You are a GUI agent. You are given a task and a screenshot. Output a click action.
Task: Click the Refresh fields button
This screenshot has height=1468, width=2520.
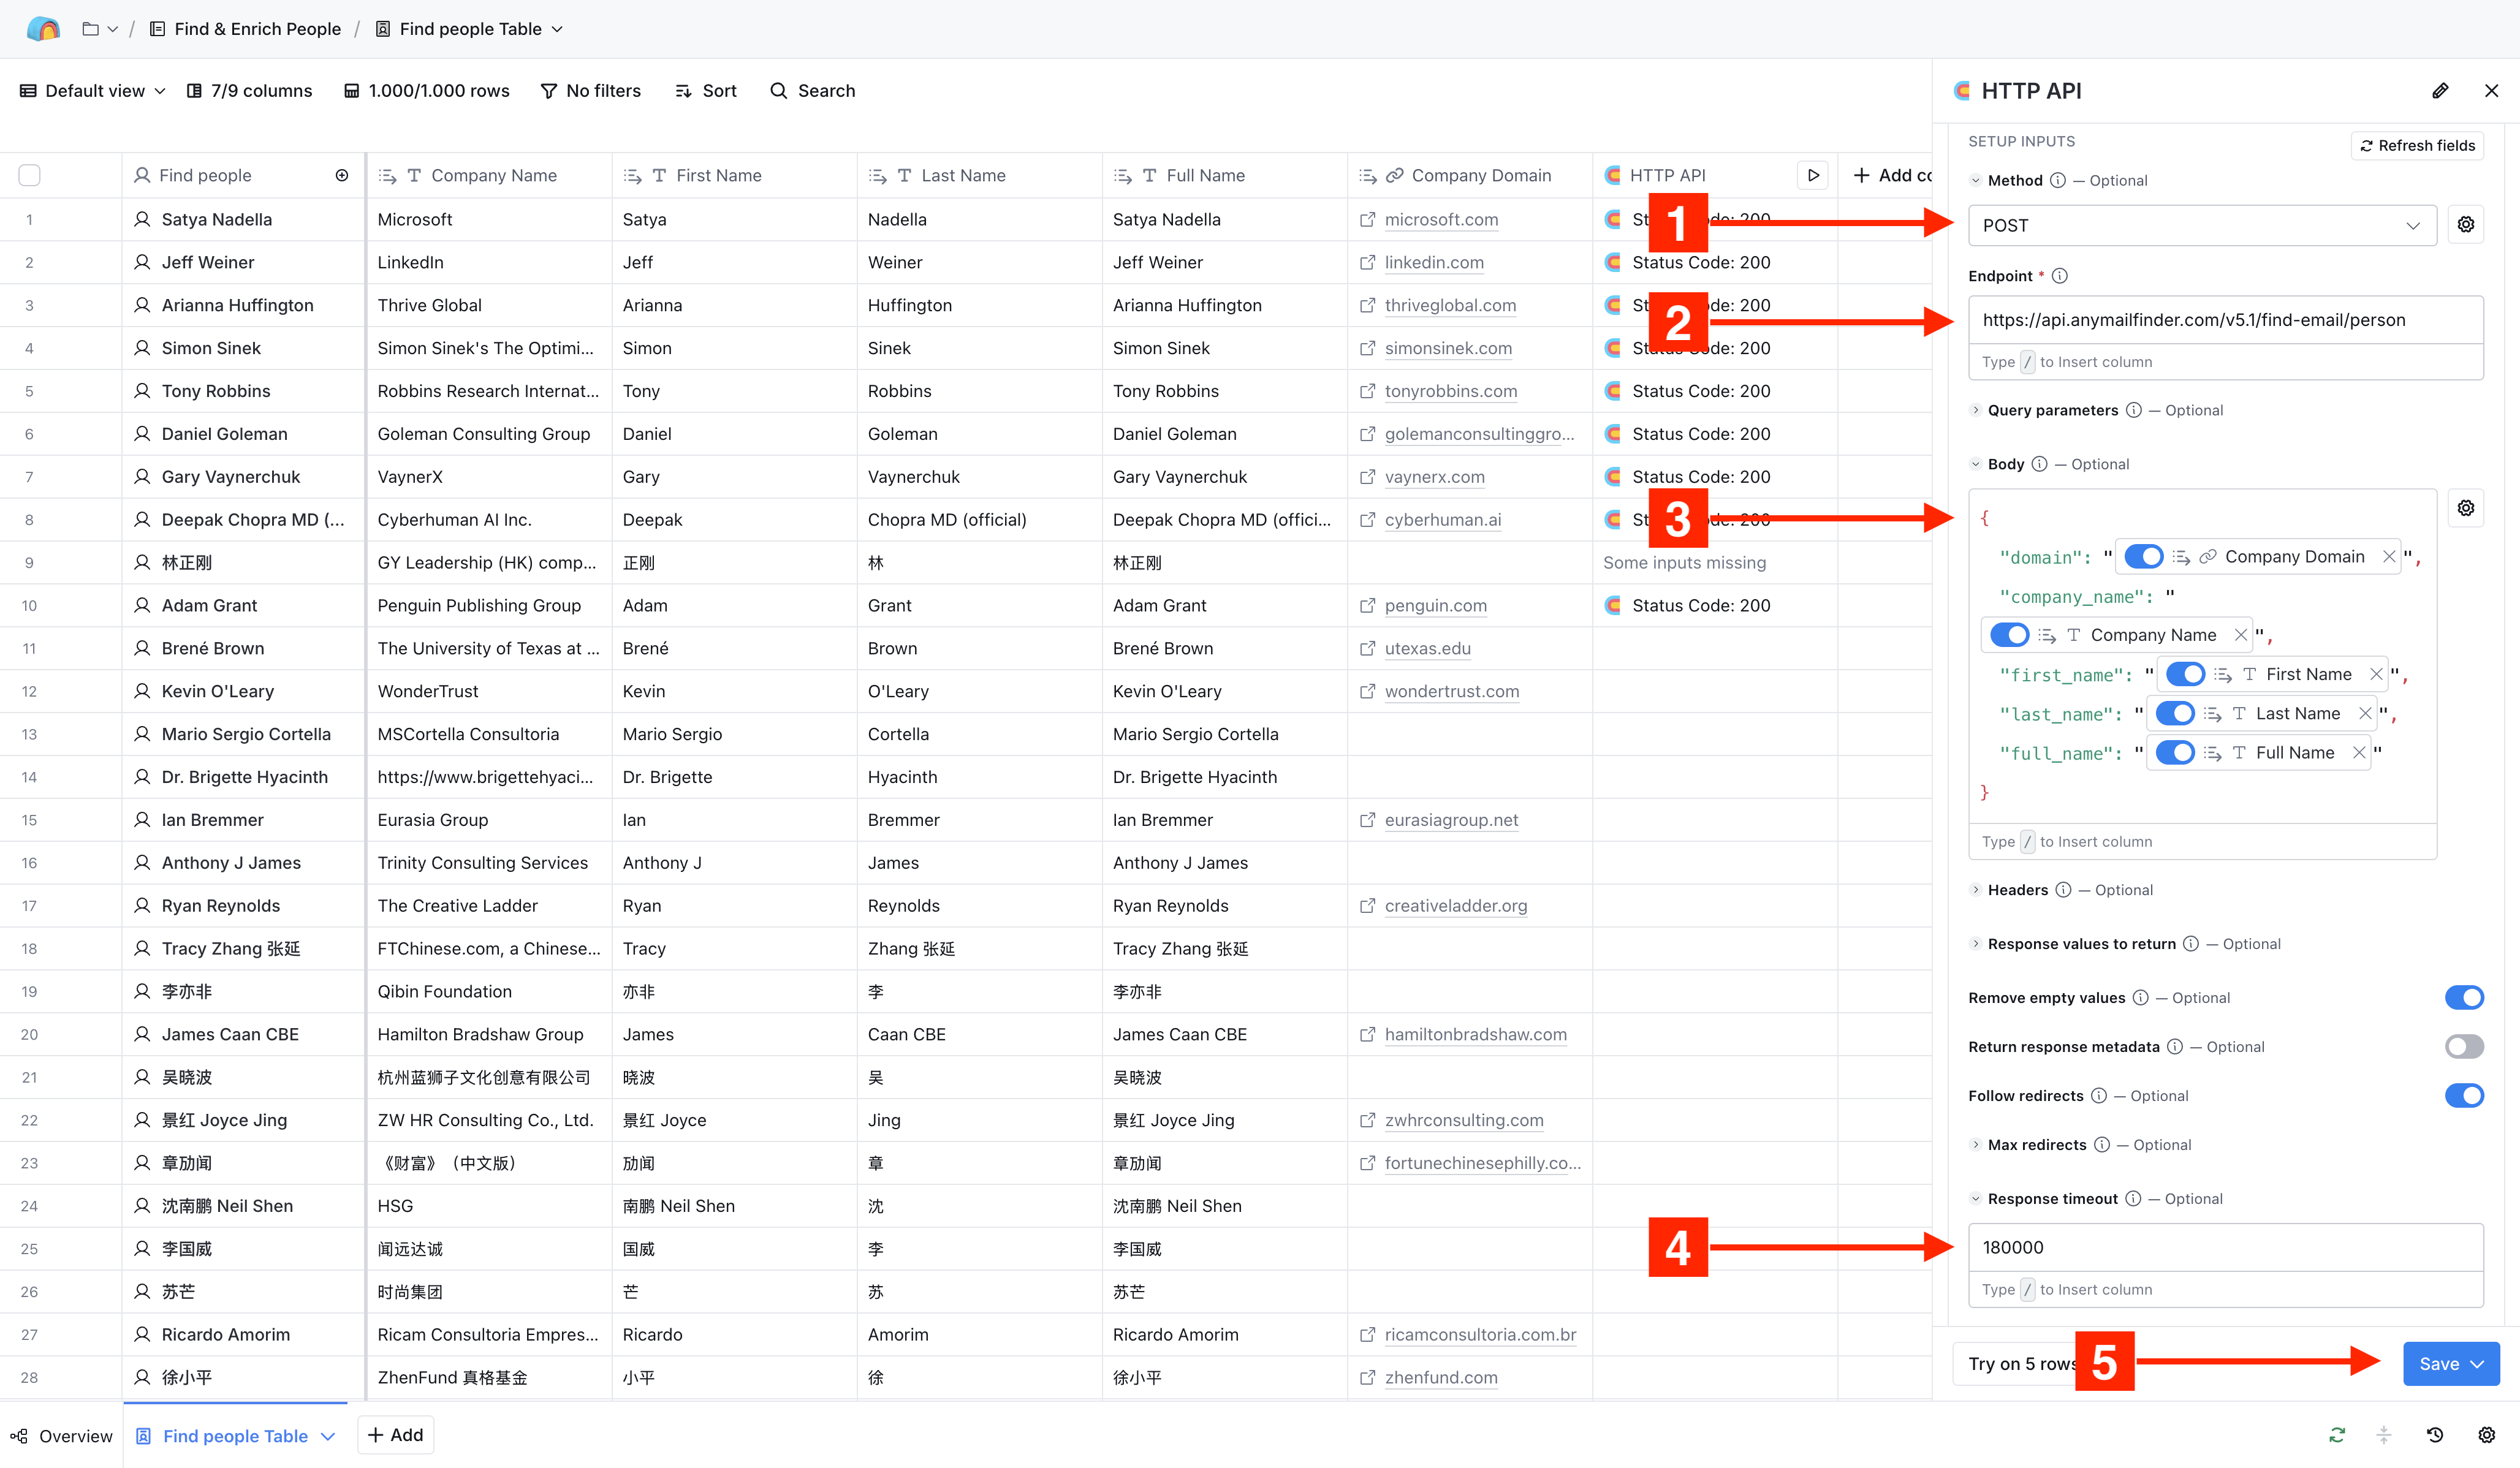[x=2417, y=145]
